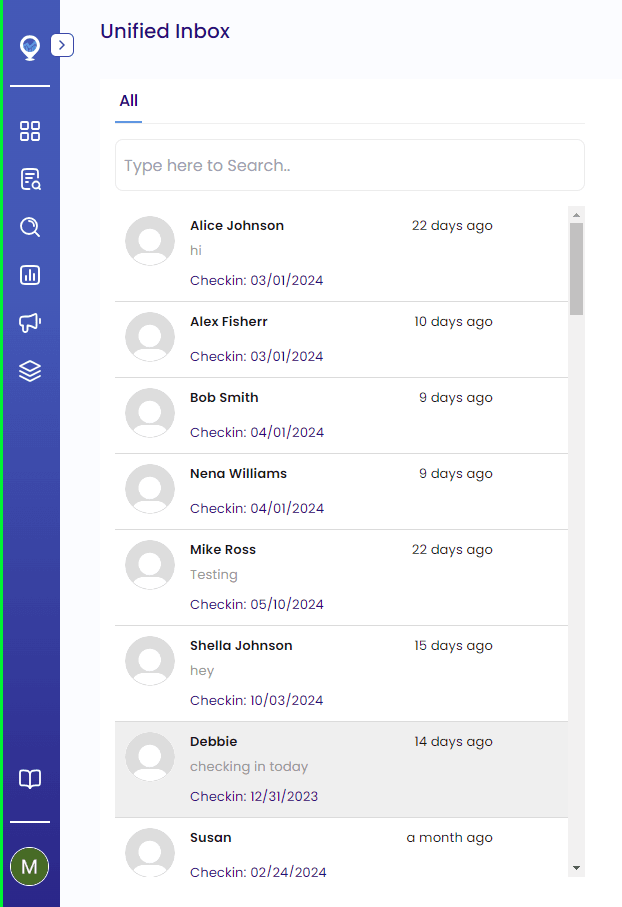Open the bar chart reports icon
This screenshot has height=907, width=622.
coord(30,275)
